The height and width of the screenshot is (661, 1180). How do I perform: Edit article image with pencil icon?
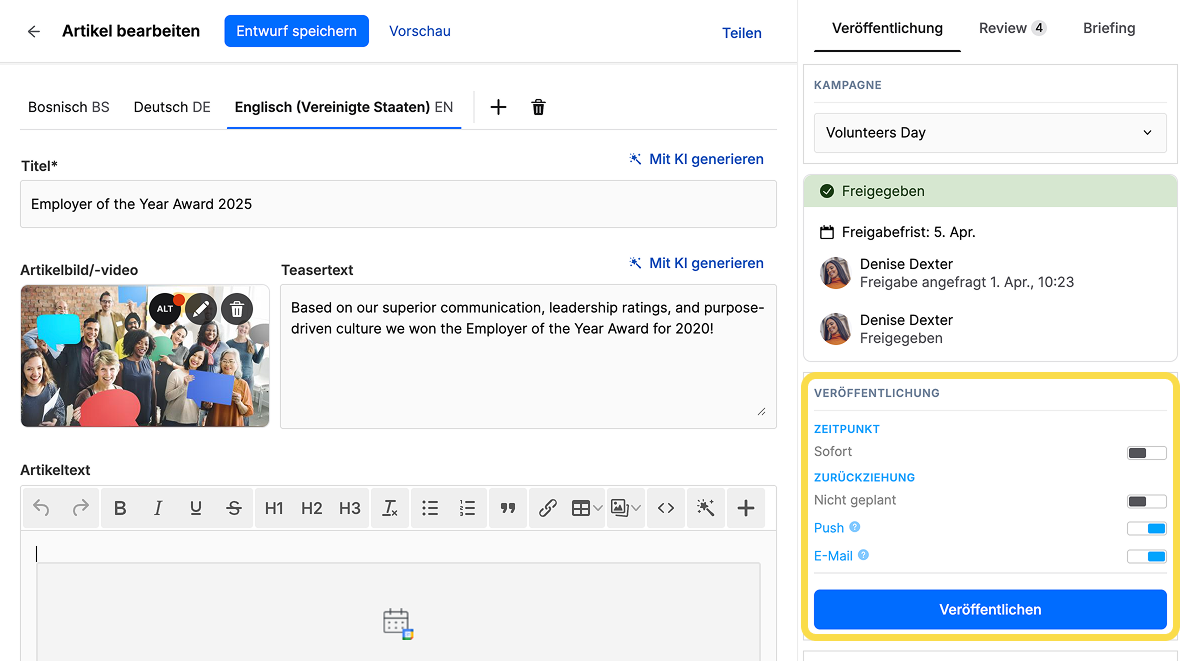click(x=201, y=309)
